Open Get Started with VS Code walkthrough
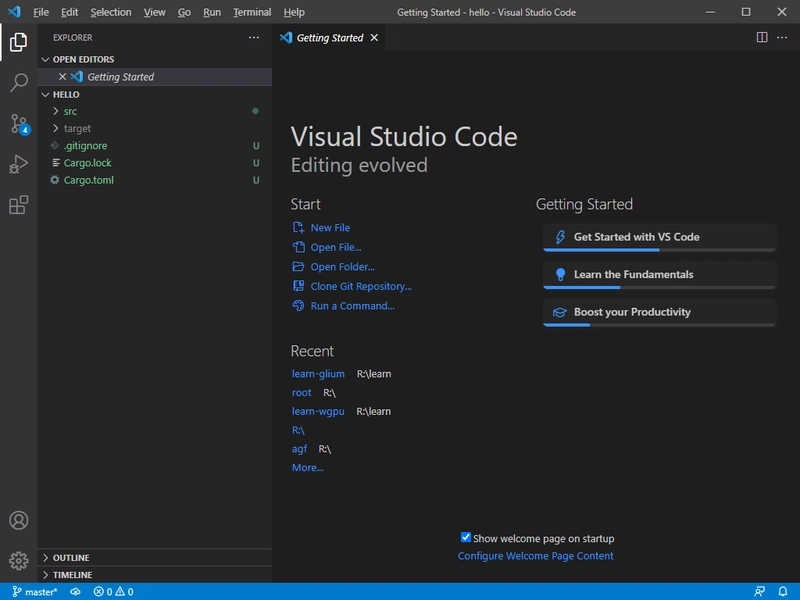800x600 pixels. (x=659, y=237)
